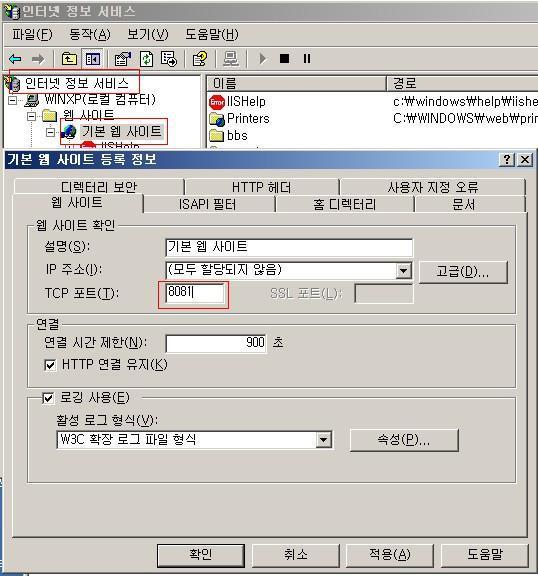This screenshot has height=576, width=538.
Task: Open the 파일(F) menu
Action: tap(32, 35)
